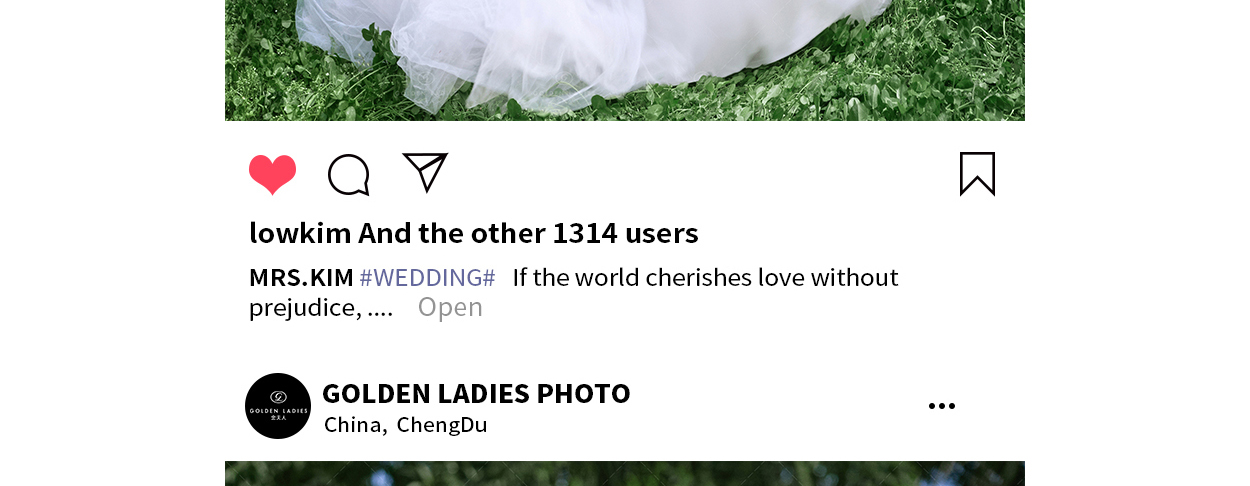Unlike the post using the red heart
The width and height of the screenshot is (1250, 486).
tap(273, 175)
